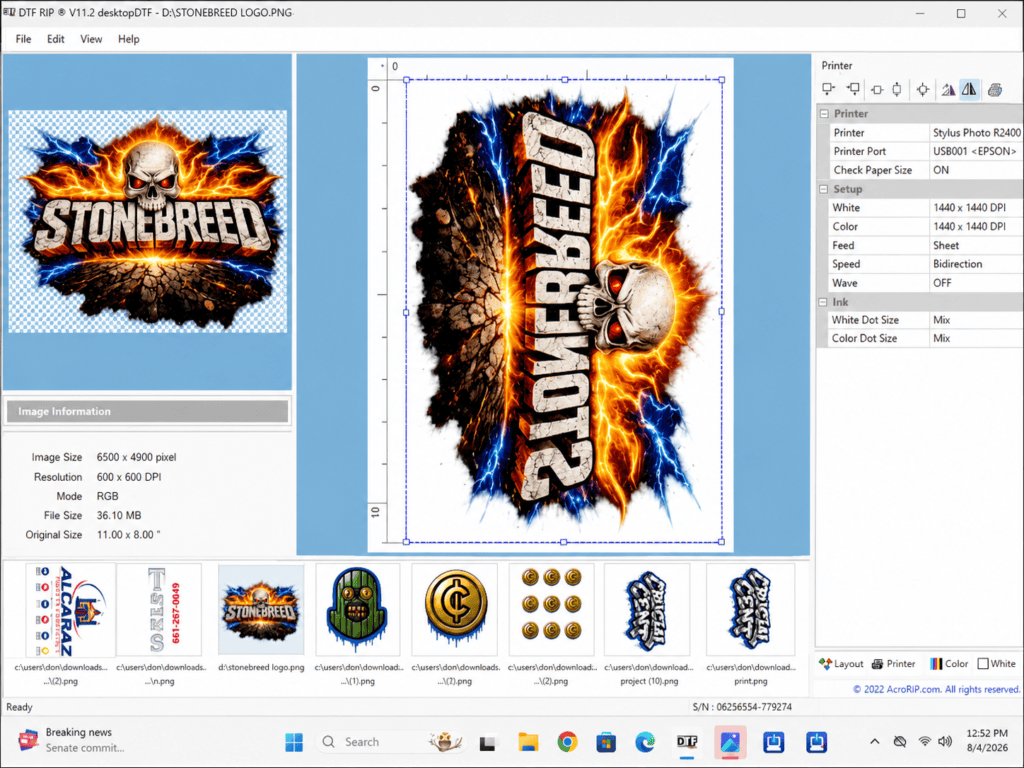
Task: Open the Windows Start menu
Action: 294,742
